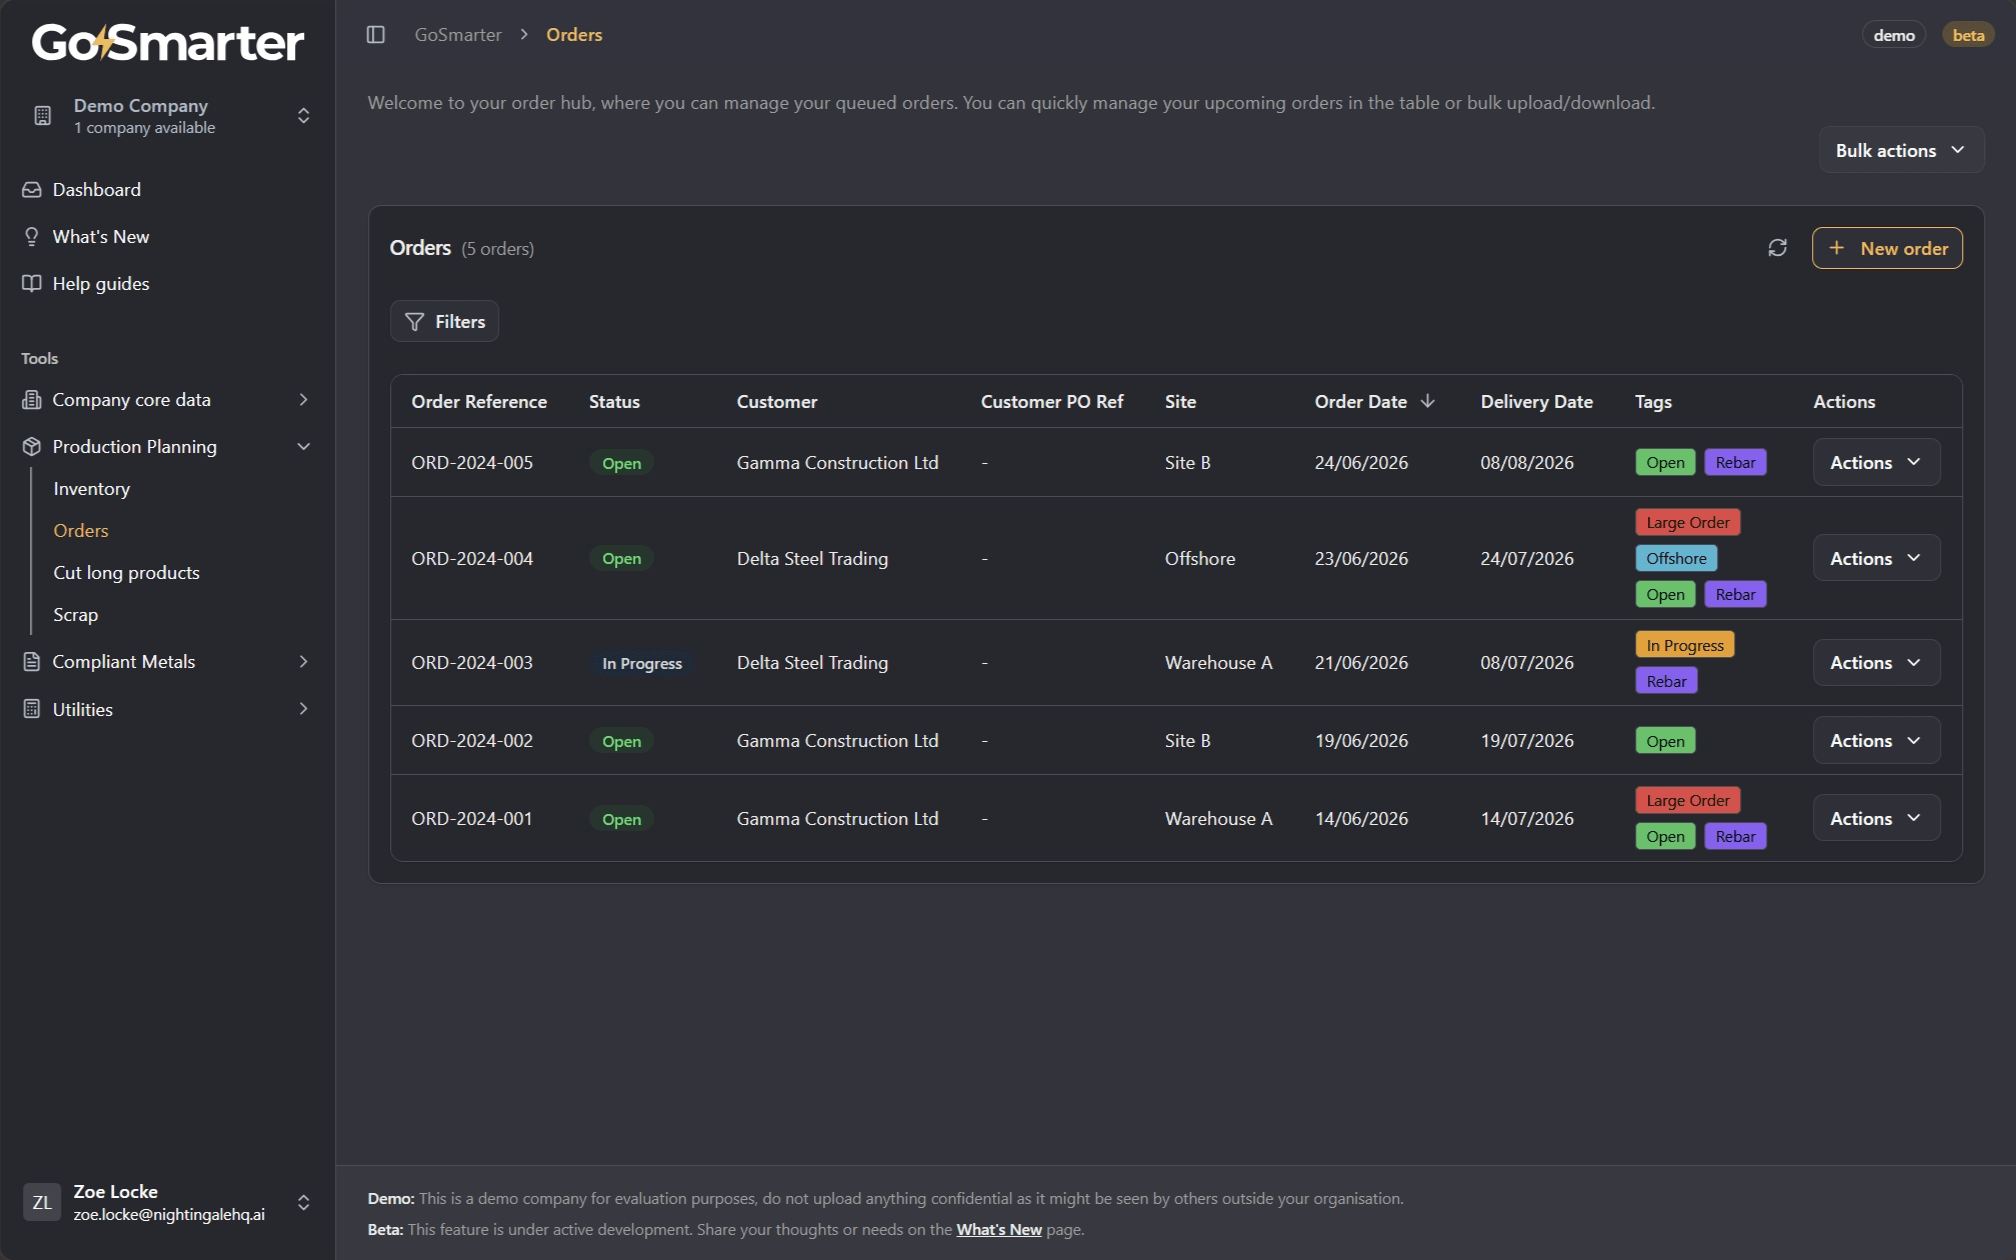Open the Demo Company switcher
This screenshot has height=1260, width=2016.
point(168,116)
